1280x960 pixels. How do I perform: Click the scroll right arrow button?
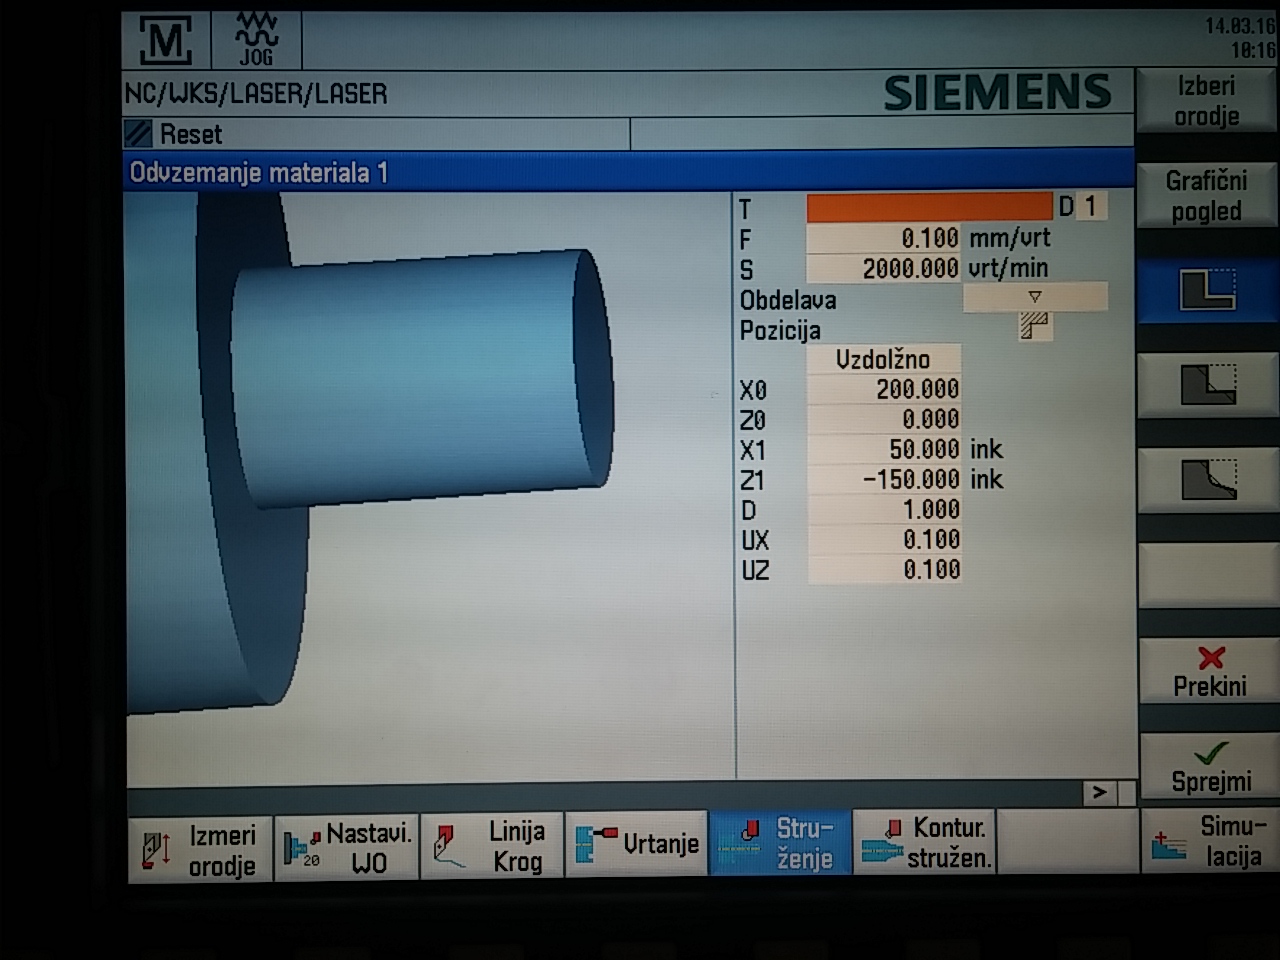tap(1099, 792)
